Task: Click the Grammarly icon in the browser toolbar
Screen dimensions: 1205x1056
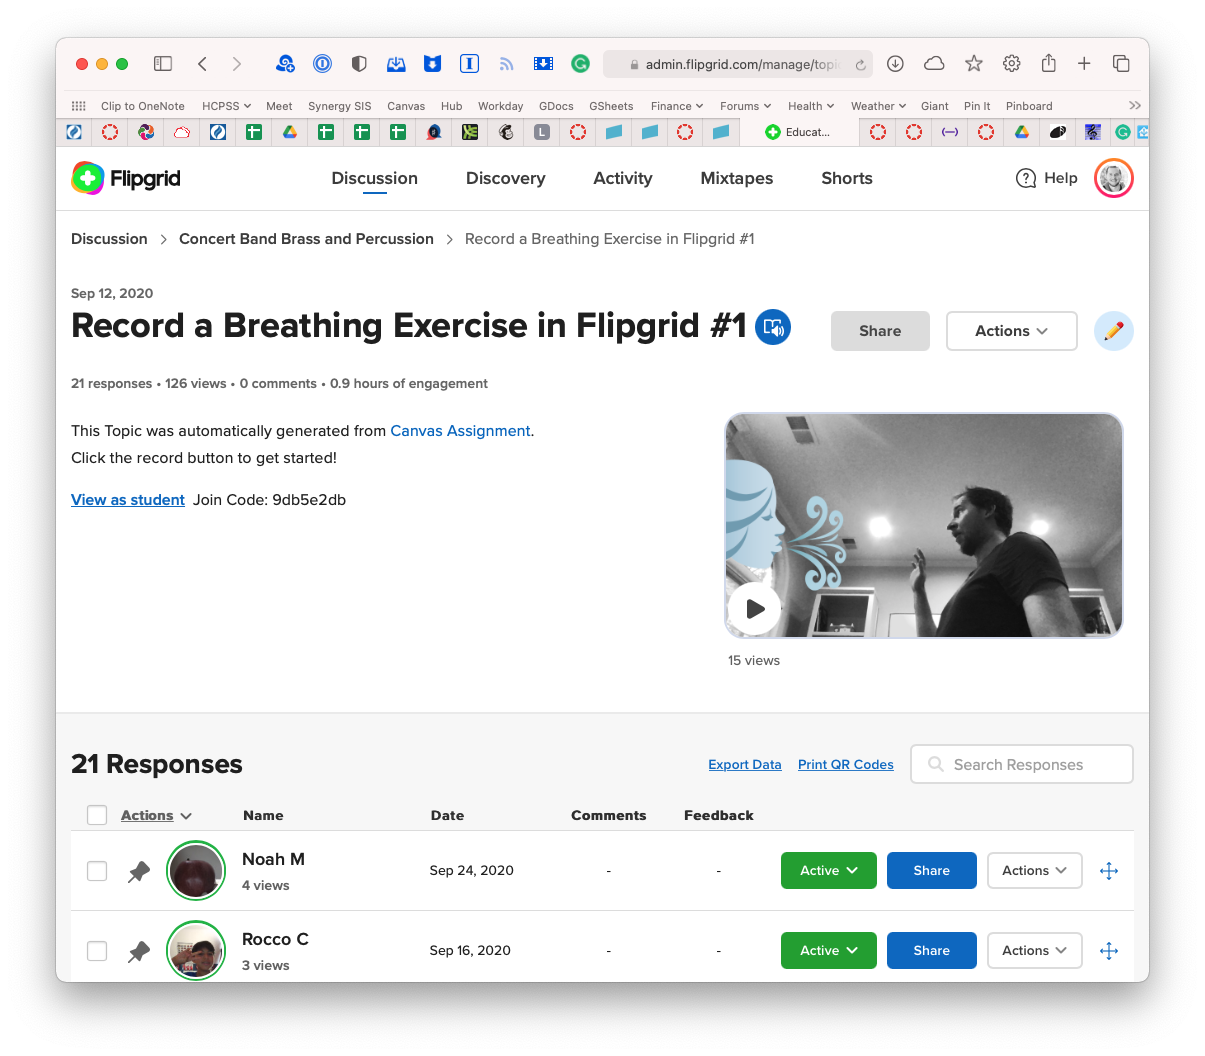Action: coord(580,63)
